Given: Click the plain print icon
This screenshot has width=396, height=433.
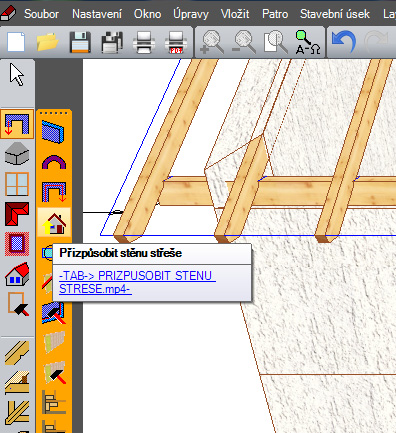Looking at the screenshot, I should click(x=144, y=42).
